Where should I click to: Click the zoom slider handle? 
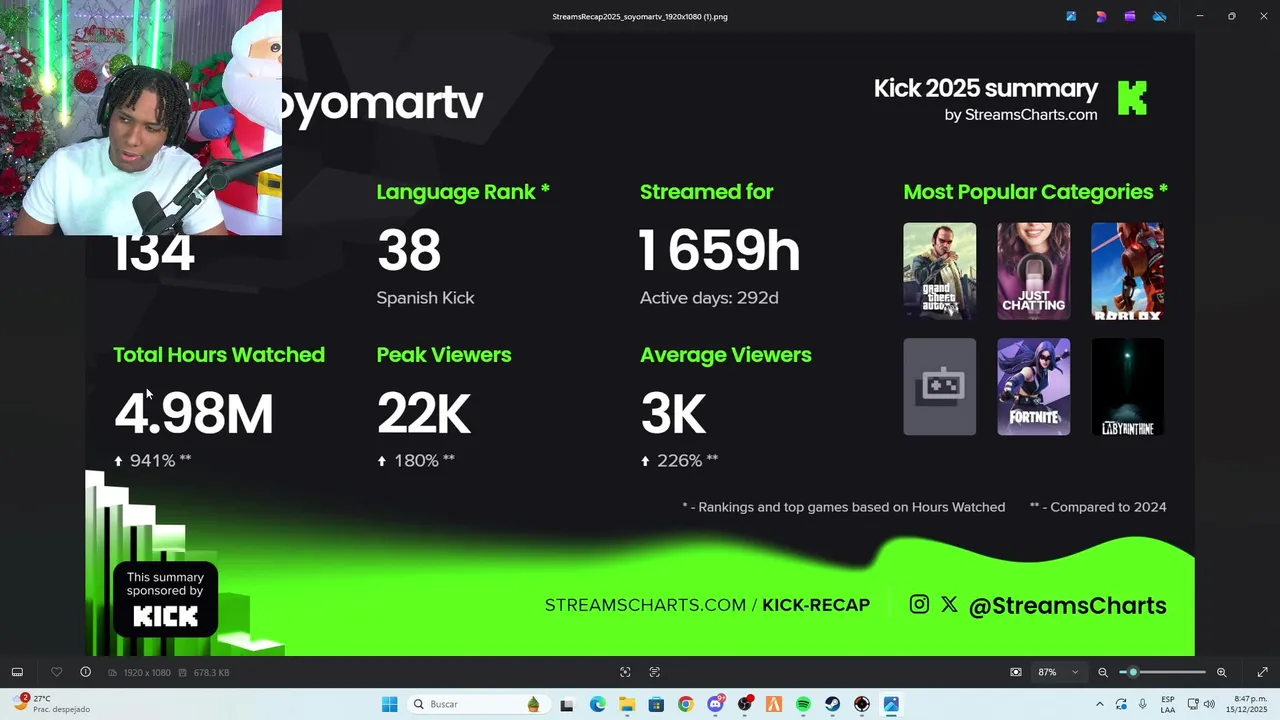point(1133,672)
